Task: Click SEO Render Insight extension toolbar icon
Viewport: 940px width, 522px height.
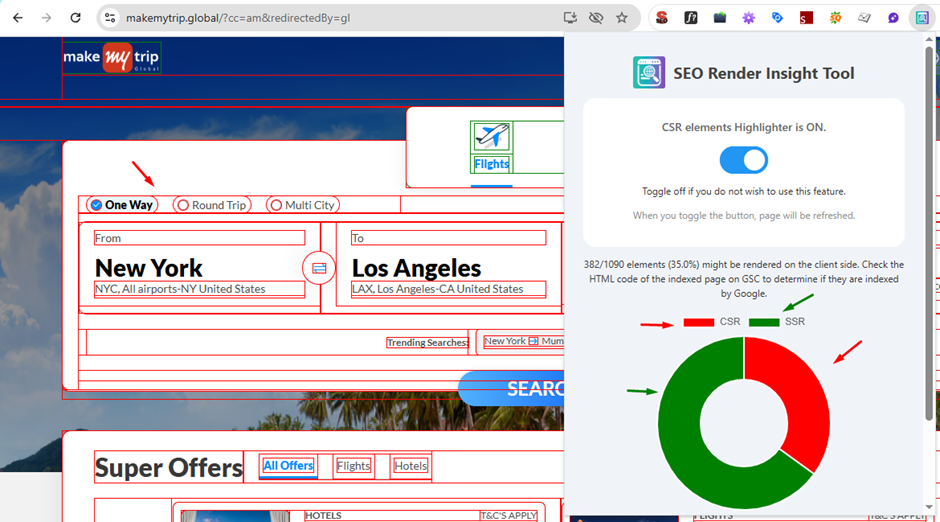Action: tap(922, 18)
